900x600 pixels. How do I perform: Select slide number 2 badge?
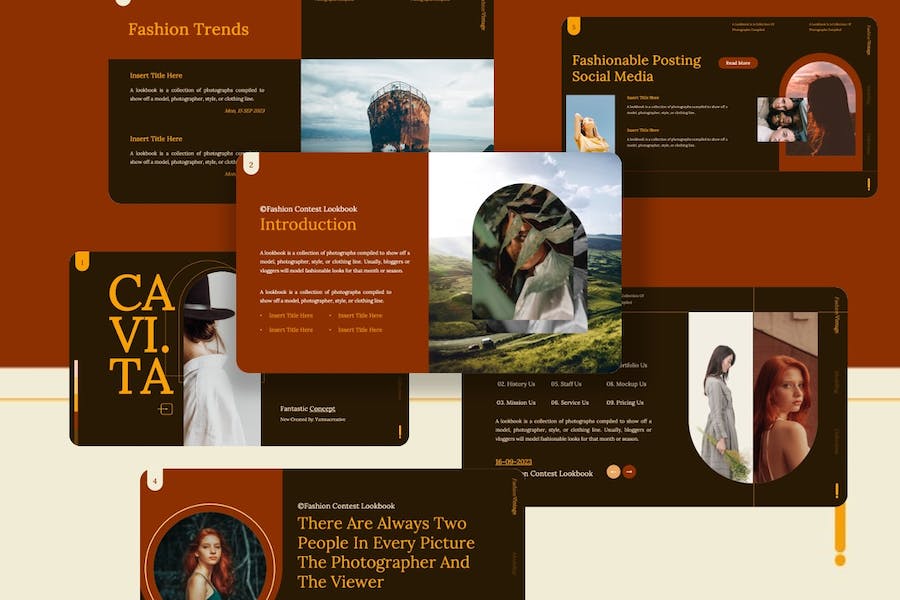251,164
